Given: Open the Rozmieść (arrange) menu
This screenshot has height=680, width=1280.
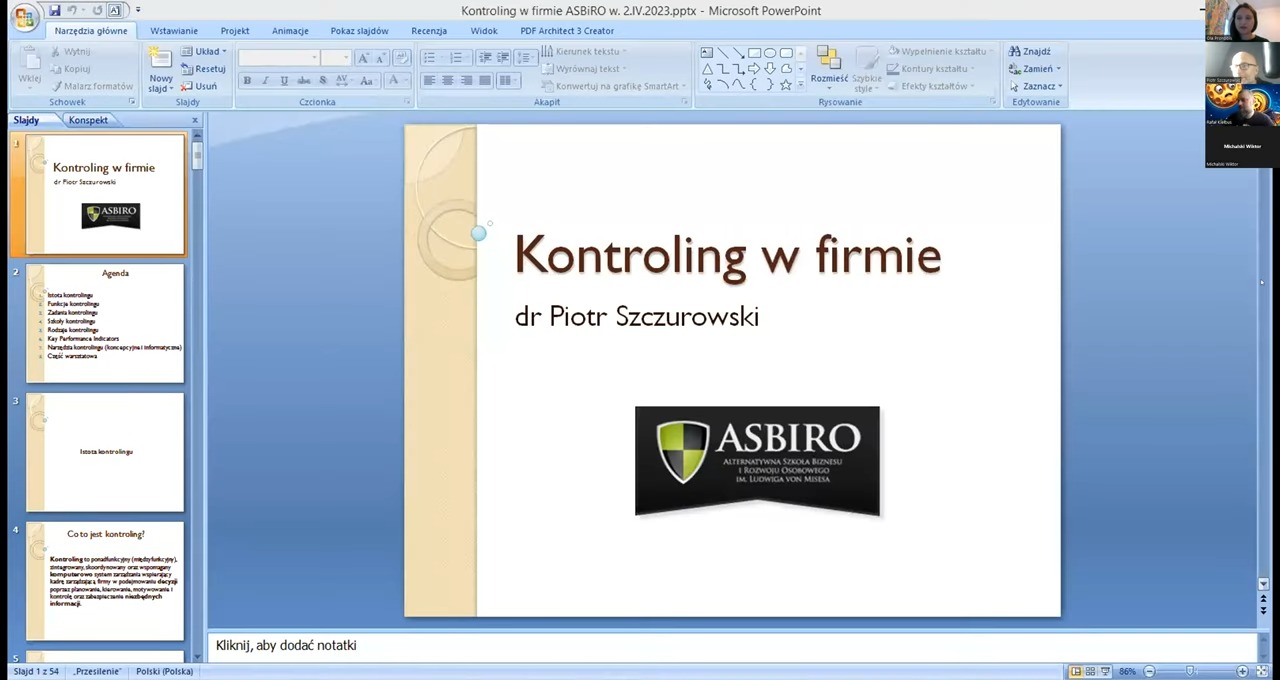Looking at the screenshot, I should pyautogui.click(x=829, y=66).
